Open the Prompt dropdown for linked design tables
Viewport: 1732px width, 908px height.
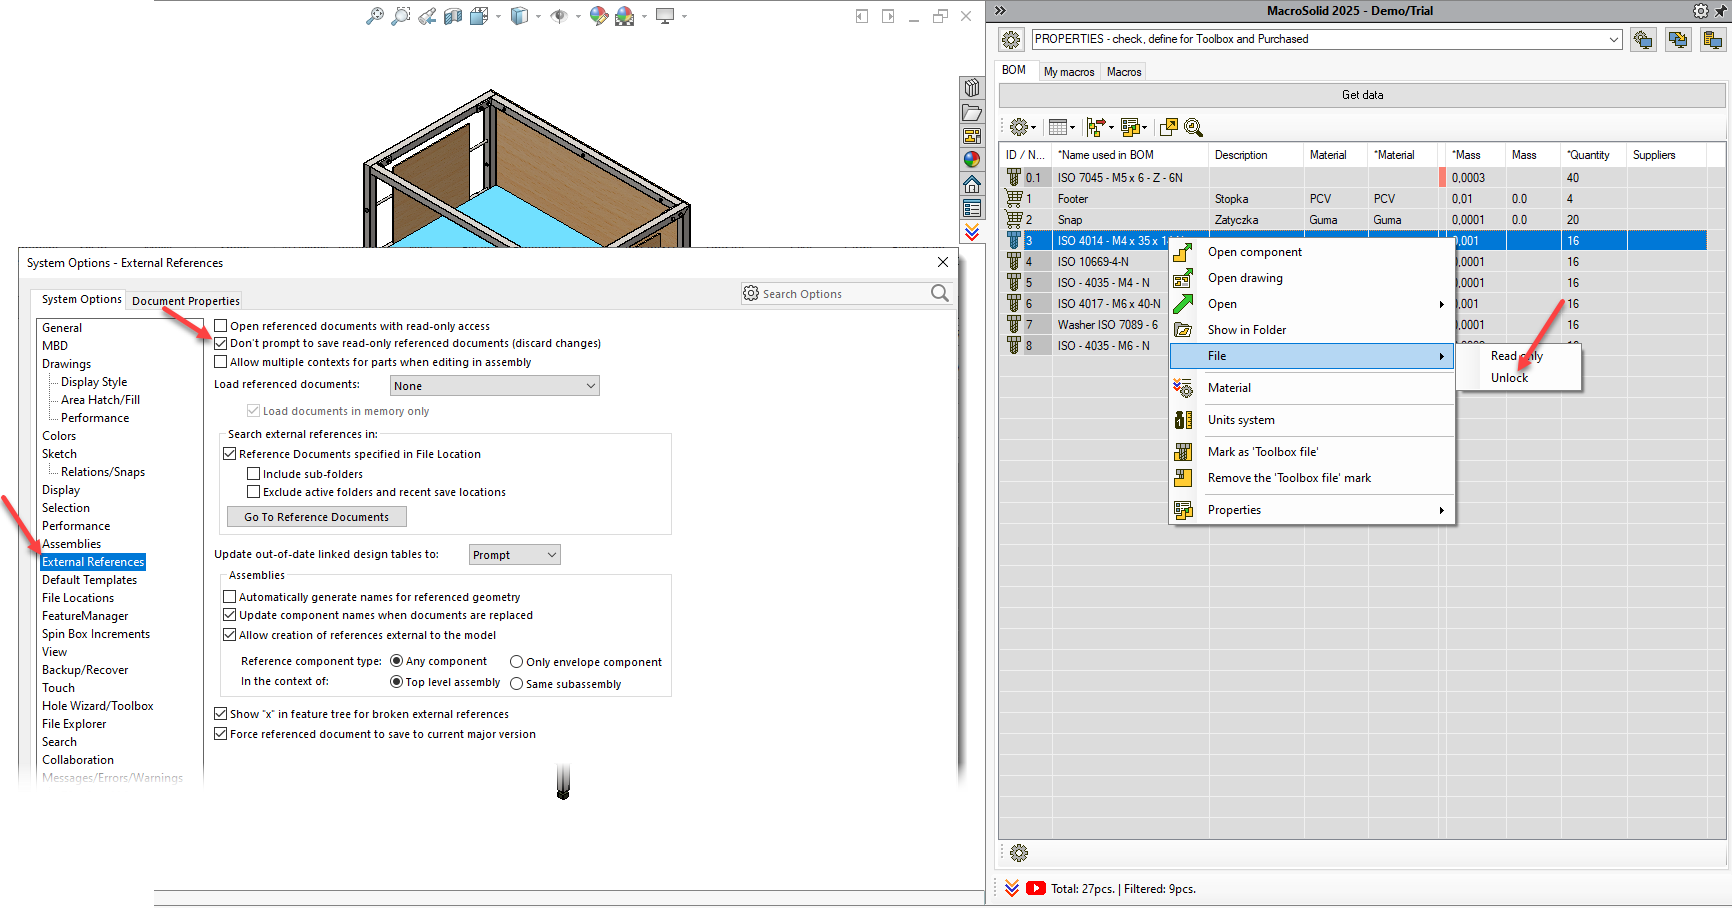point(515,555)
